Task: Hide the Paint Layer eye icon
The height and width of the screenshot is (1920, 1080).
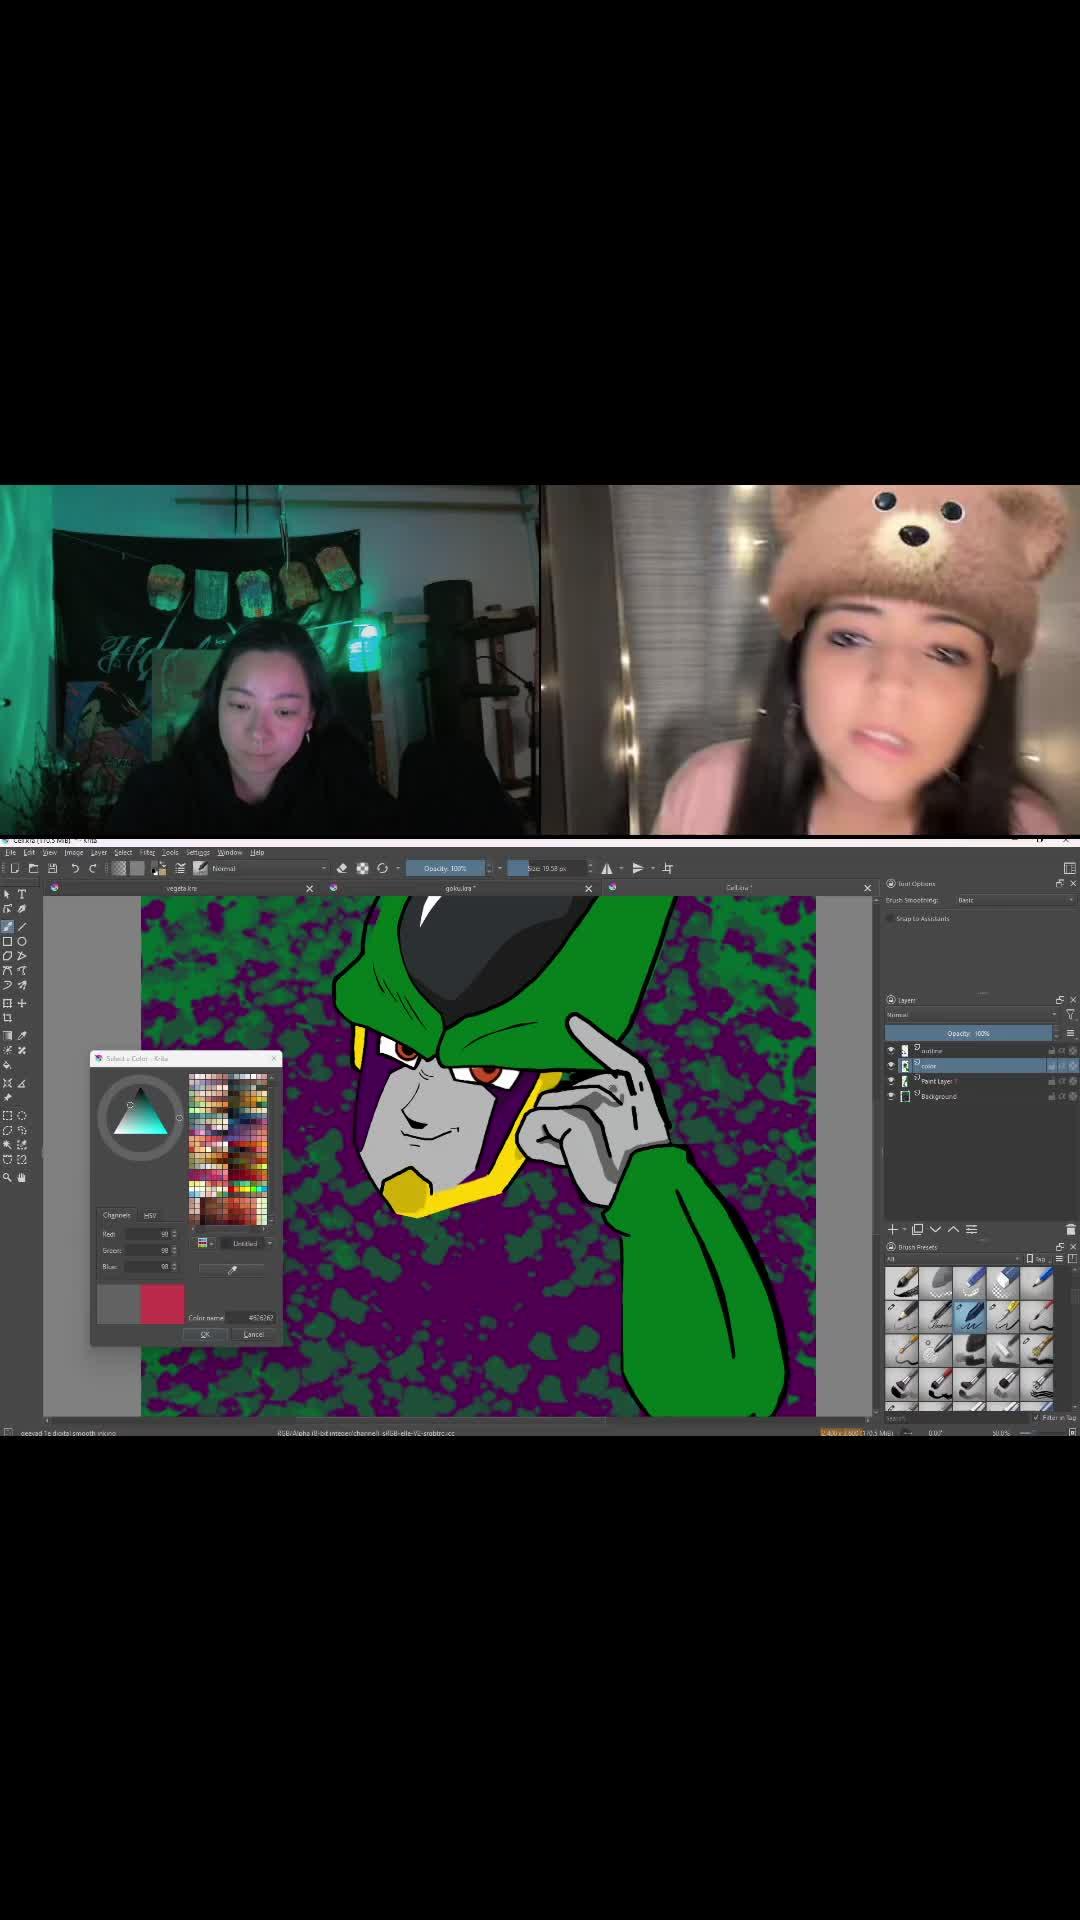Action: 891,1081
